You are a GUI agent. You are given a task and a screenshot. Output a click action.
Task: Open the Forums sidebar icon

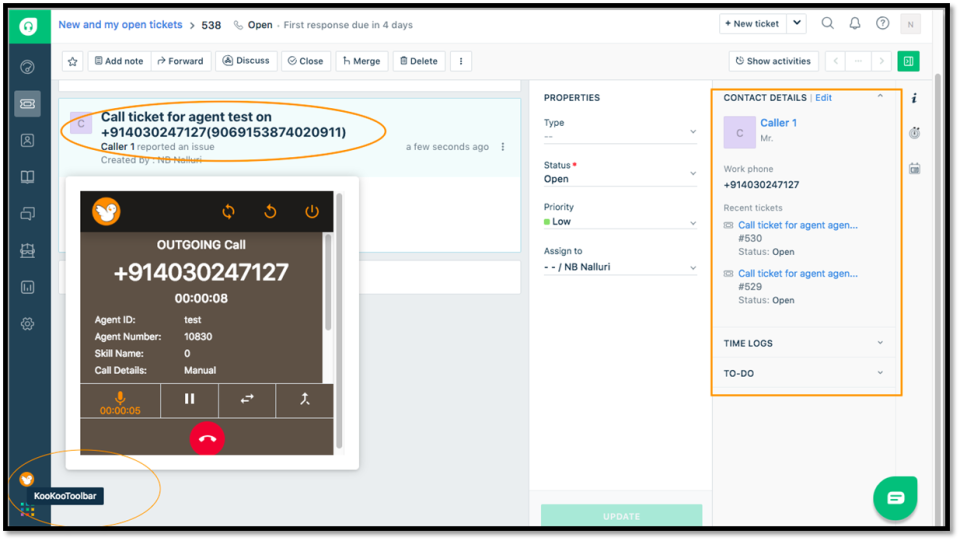pyautogui.click(x=28, y=214)
